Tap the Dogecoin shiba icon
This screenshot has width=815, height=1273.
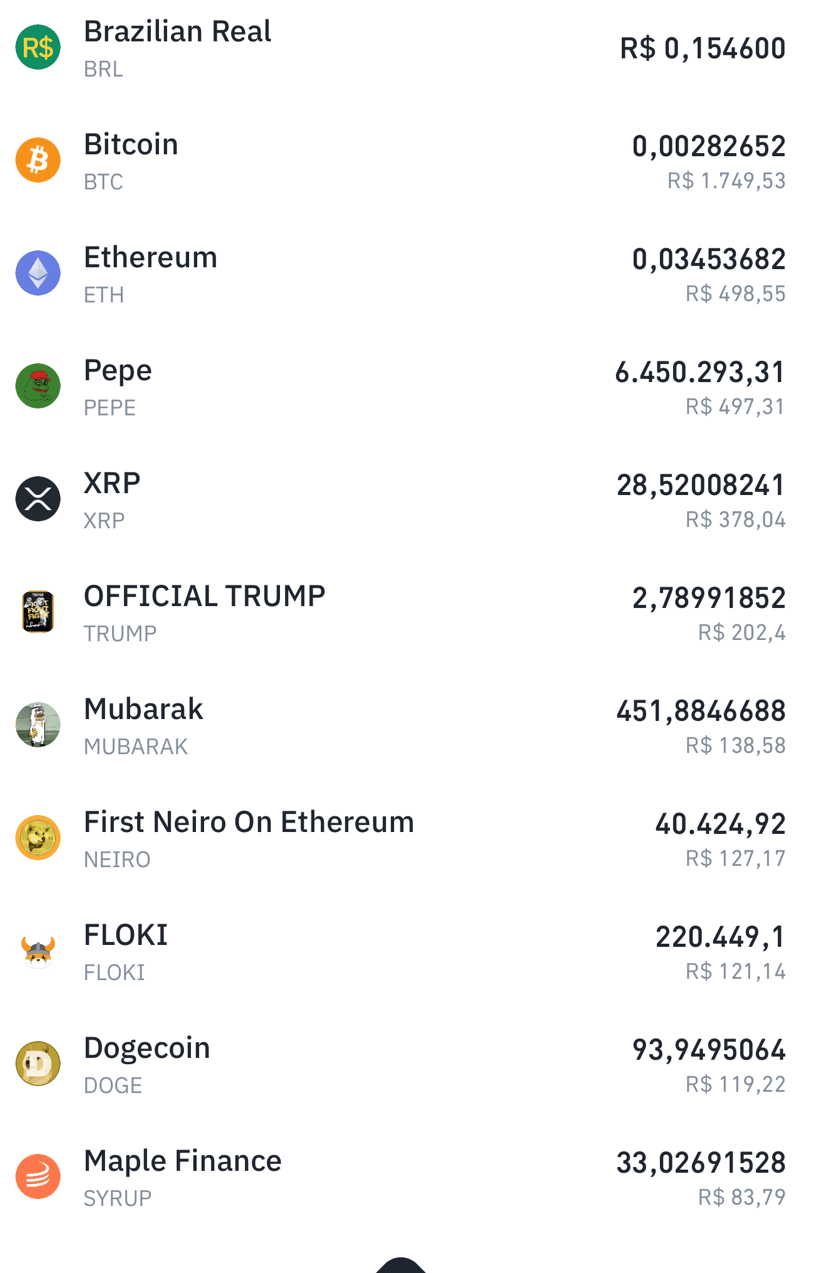(38, 1064)
